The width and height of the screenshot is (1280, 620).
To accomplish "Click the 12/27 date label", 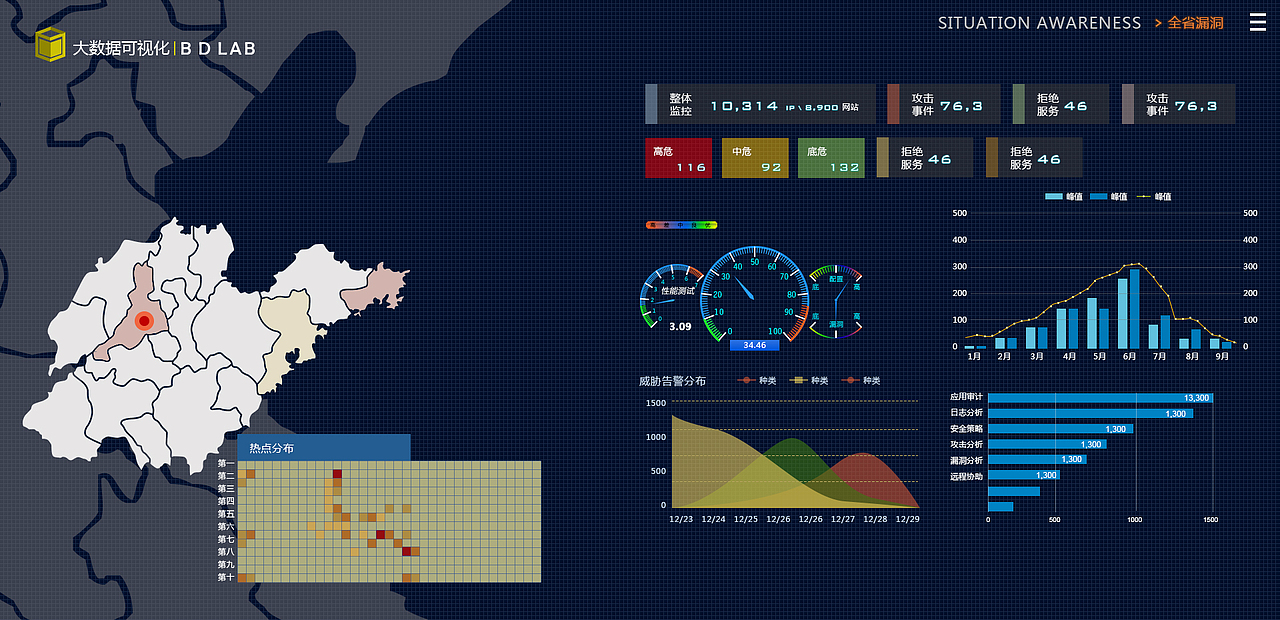I will coord(843,519).
